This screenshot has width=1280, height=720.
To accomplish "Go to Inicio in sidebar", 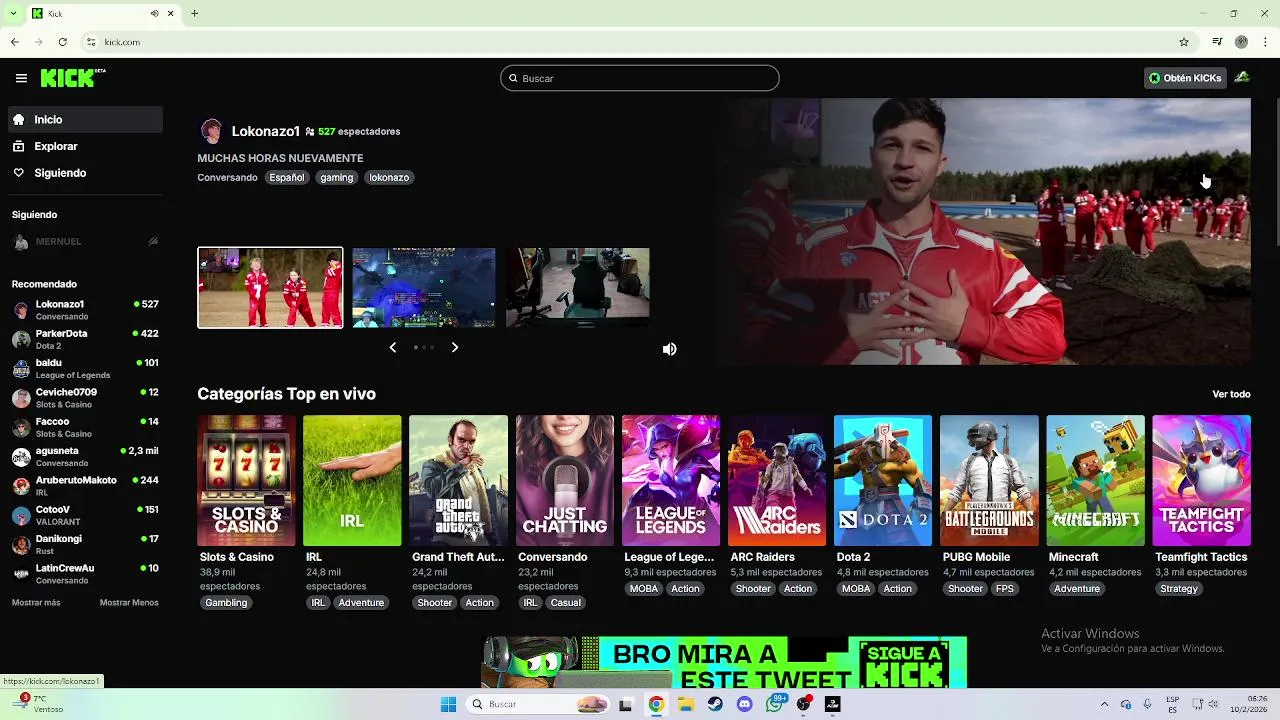I will tap(85, 119).
